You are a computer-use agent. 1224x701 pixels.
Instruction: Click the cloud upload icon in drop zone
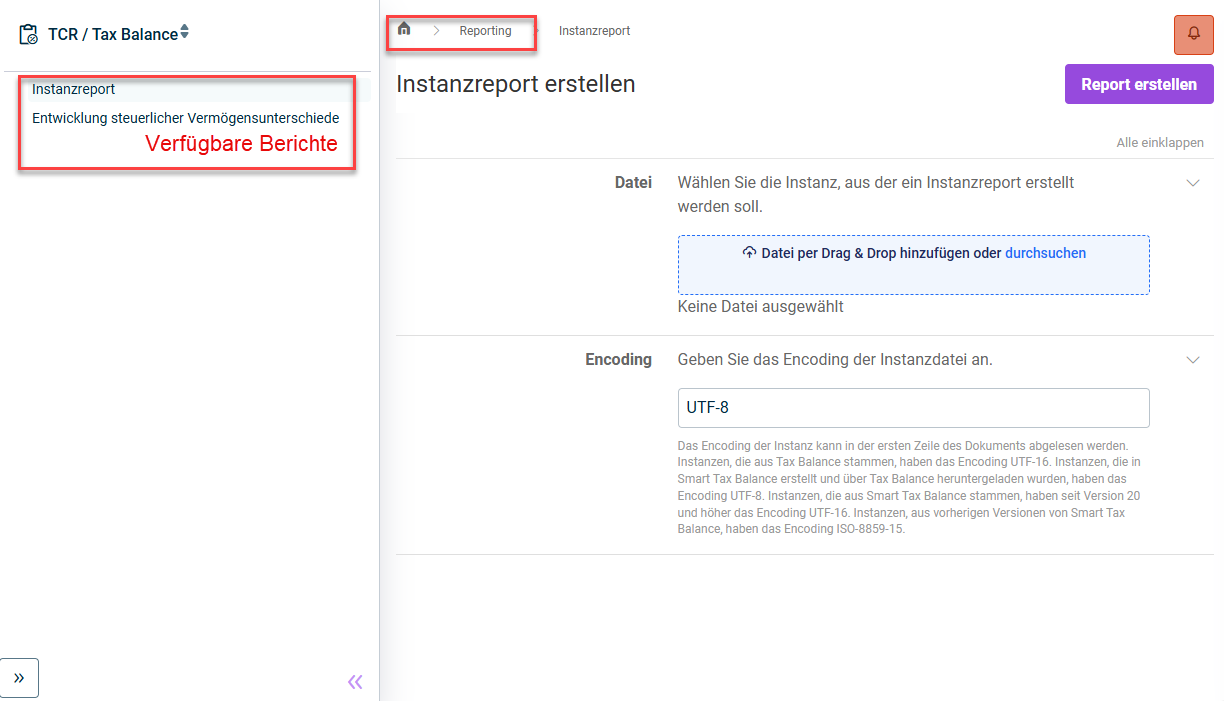749,253
